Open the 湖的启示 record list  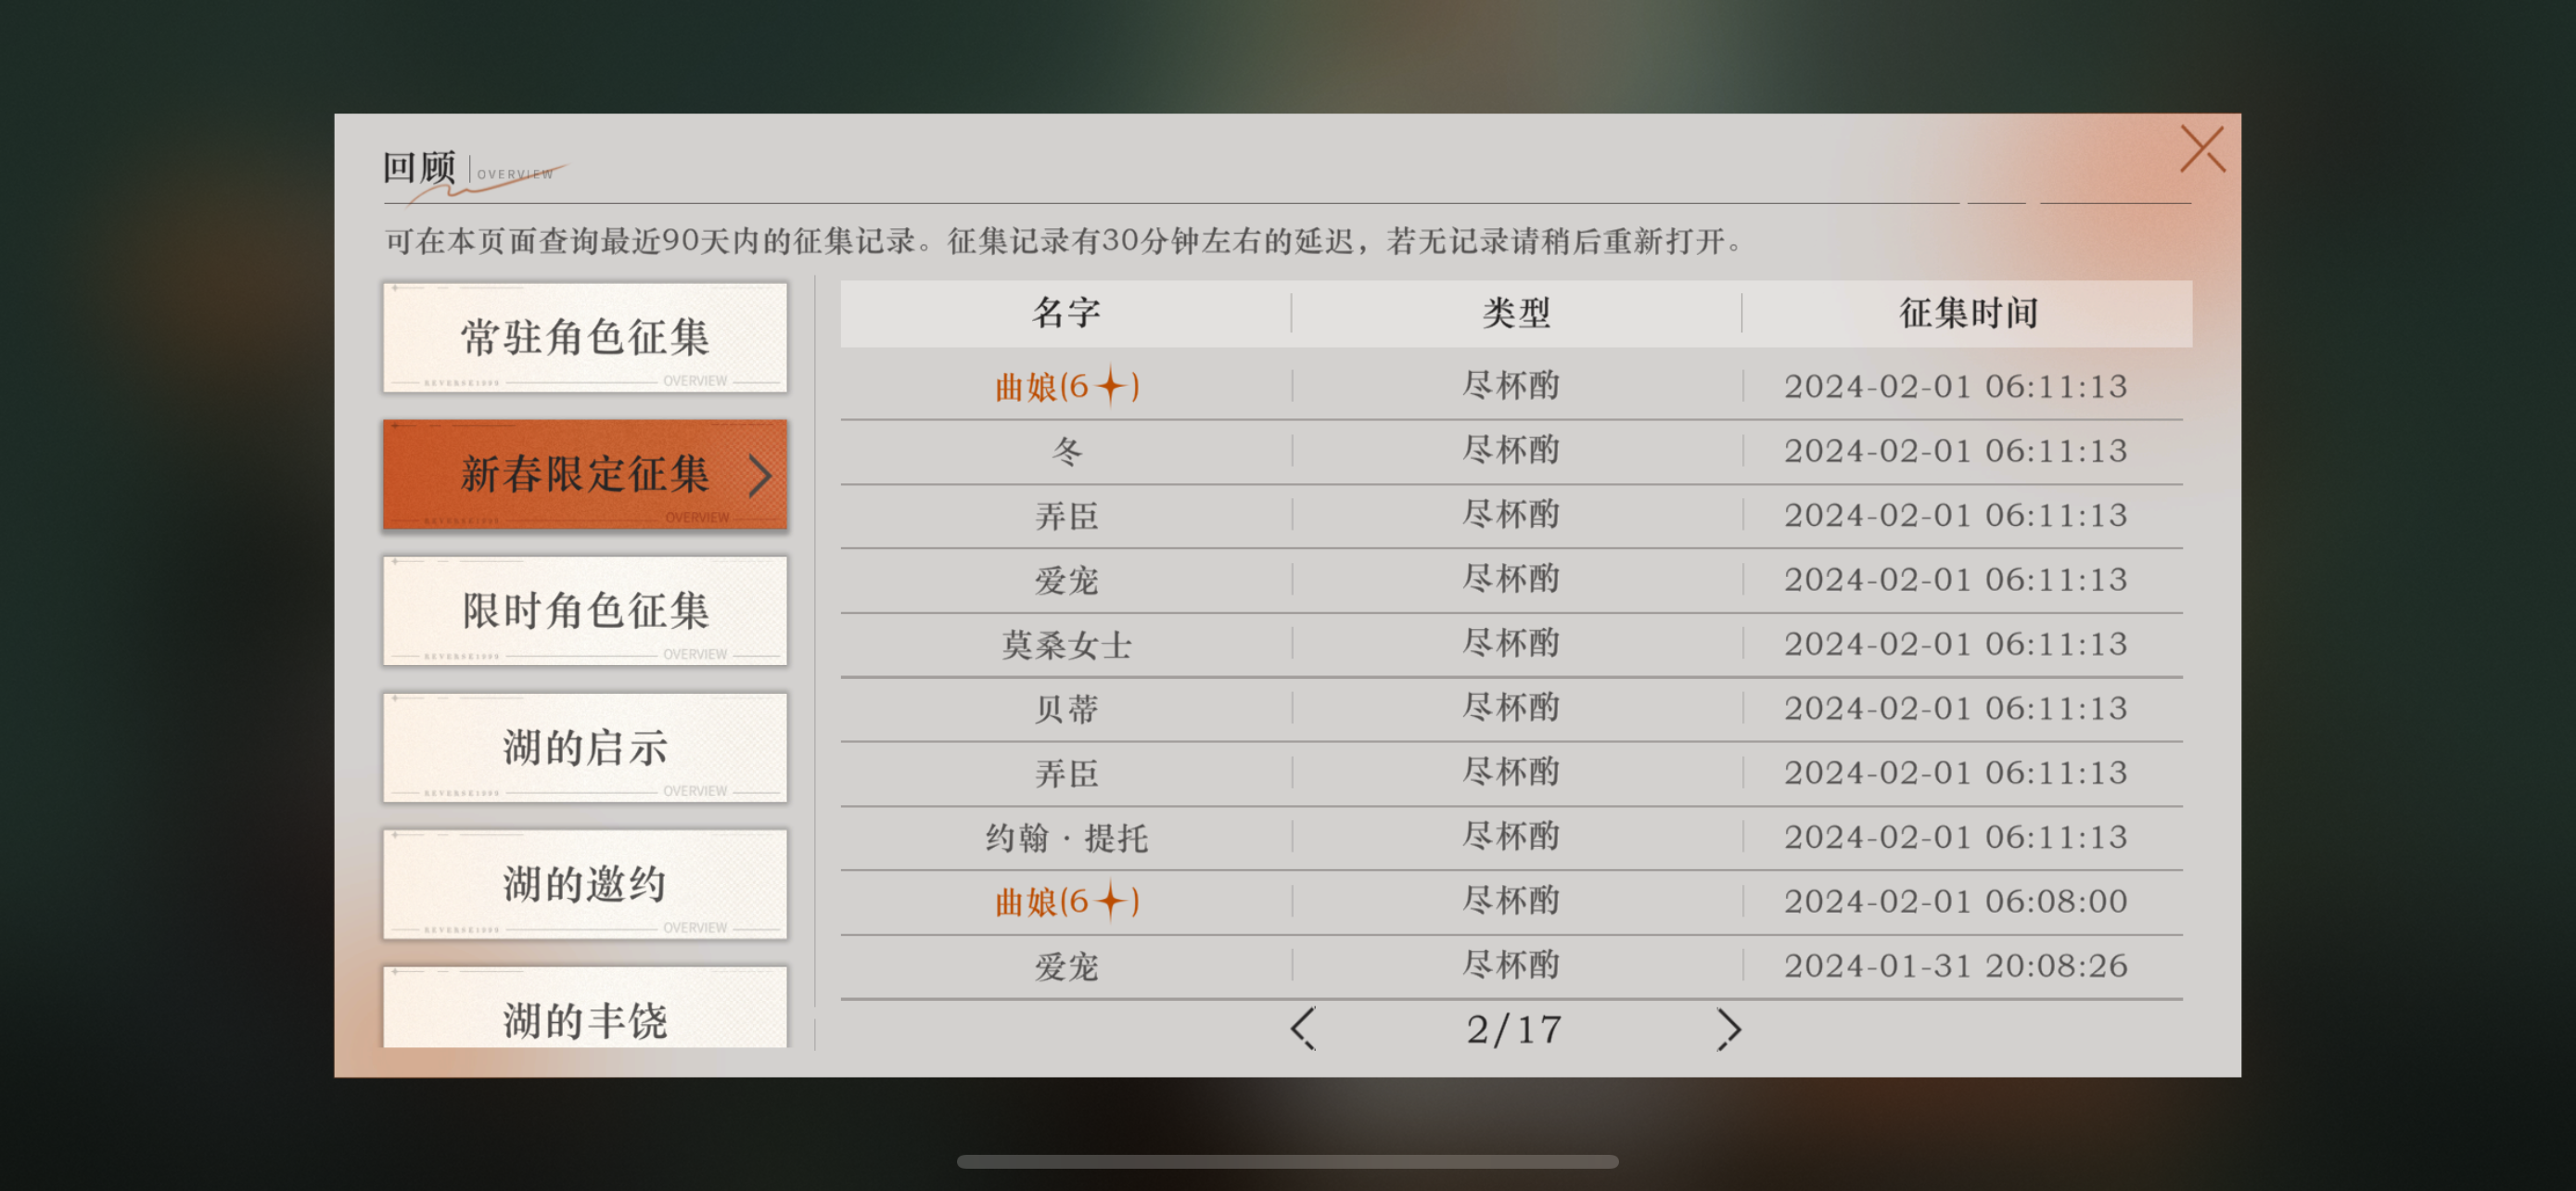(585, 748)
